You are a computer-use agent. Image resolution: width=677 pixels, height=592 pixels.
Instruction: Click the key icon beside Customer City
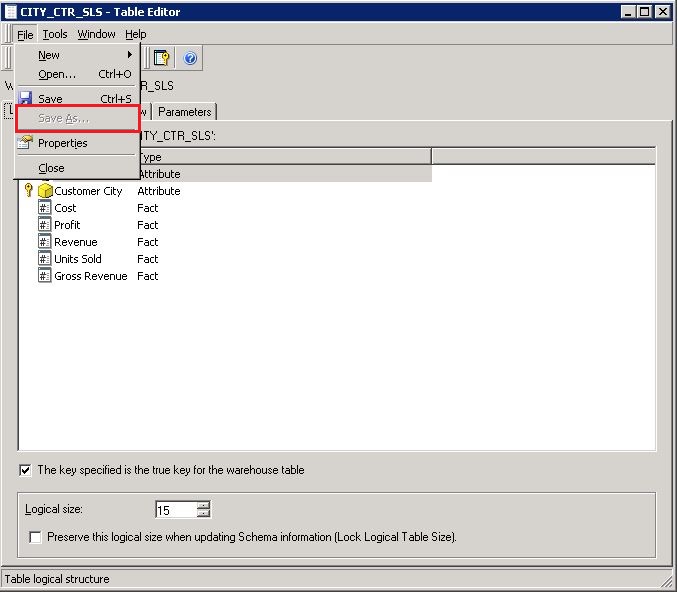(28, 190)
